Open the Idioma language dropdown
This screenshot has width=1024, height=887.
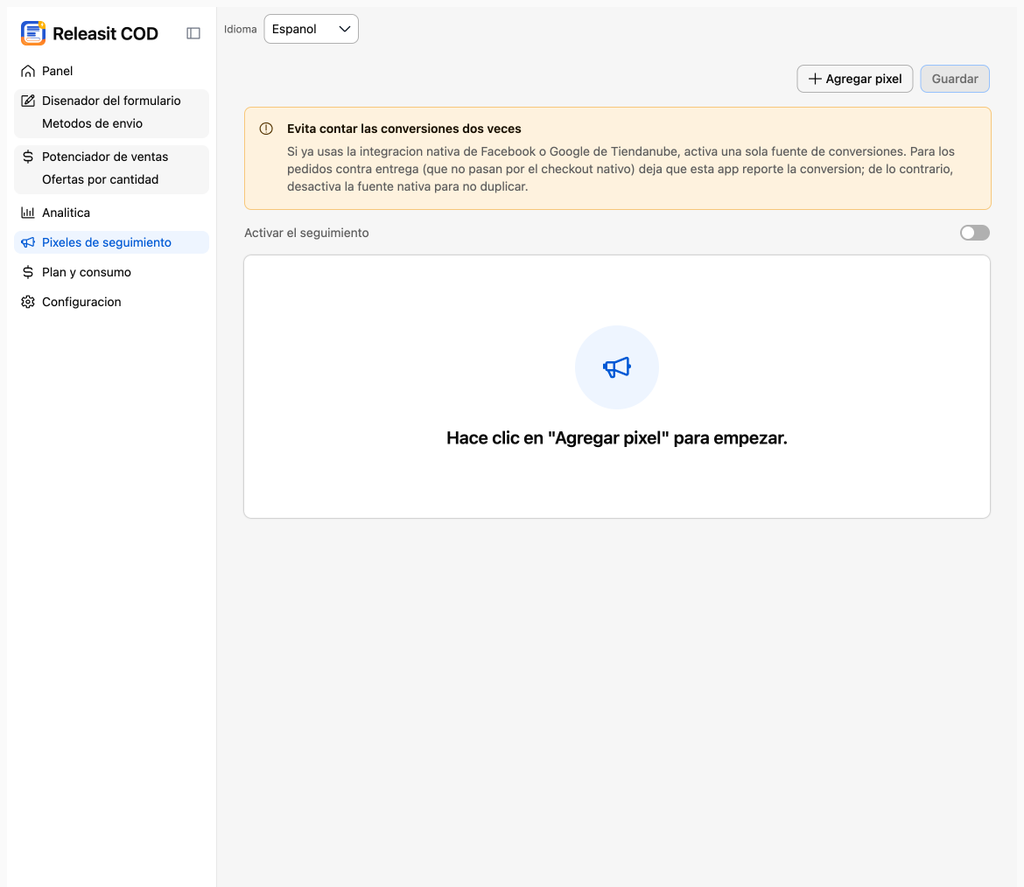(311, 29)
